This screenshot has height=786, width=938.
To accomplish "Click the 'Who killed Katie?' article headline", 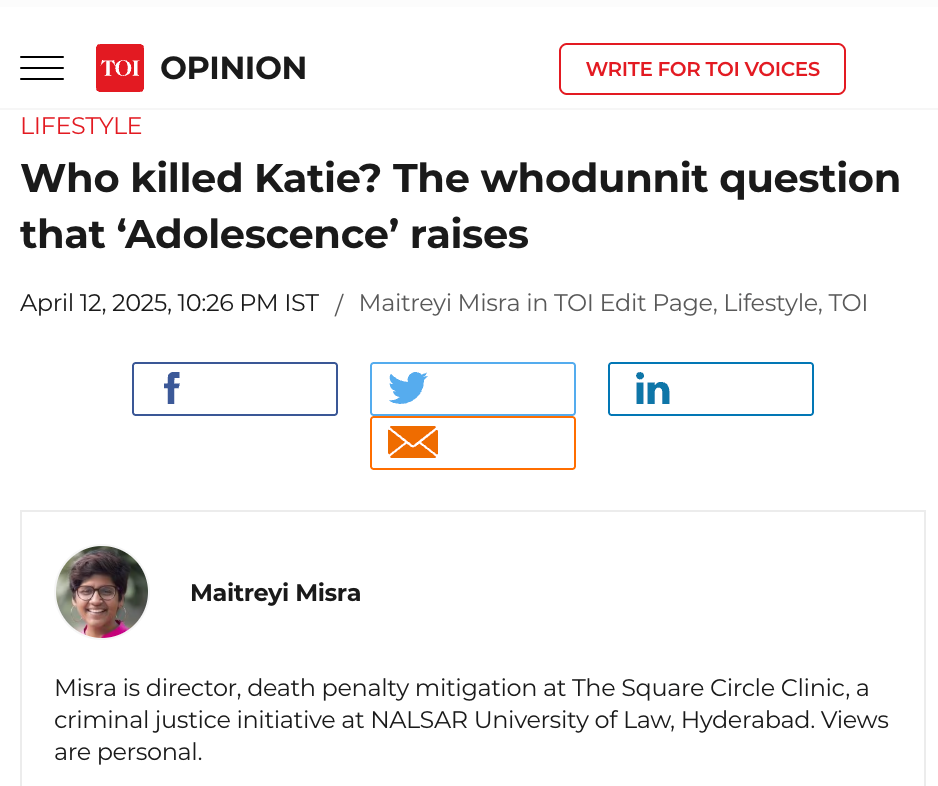I will (460, 206).
